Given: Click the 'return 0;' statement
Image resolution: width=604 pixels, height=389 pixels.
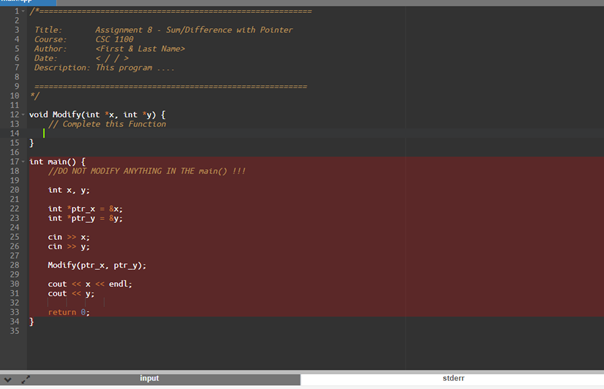Looking at the screenshot, I should (69, 312).
